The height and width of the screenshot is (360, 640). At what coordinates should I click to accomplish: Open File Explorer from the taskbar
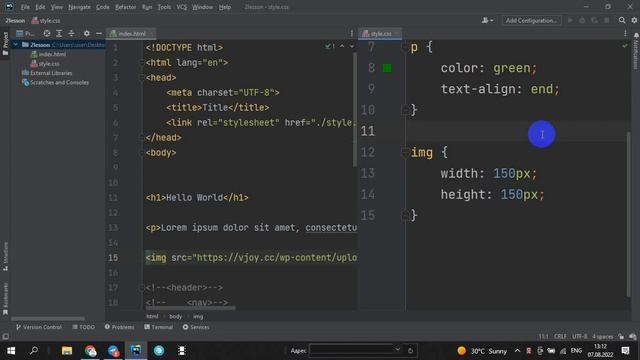pyautogui.click(x=67, y=351)
